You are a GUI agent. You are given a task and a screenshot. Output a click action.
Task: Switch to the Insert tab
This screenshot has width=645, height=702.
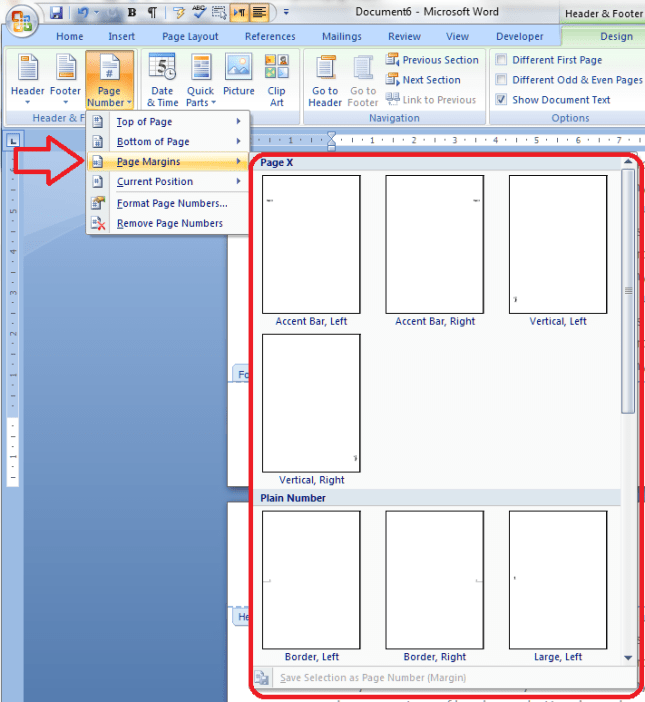121,36
